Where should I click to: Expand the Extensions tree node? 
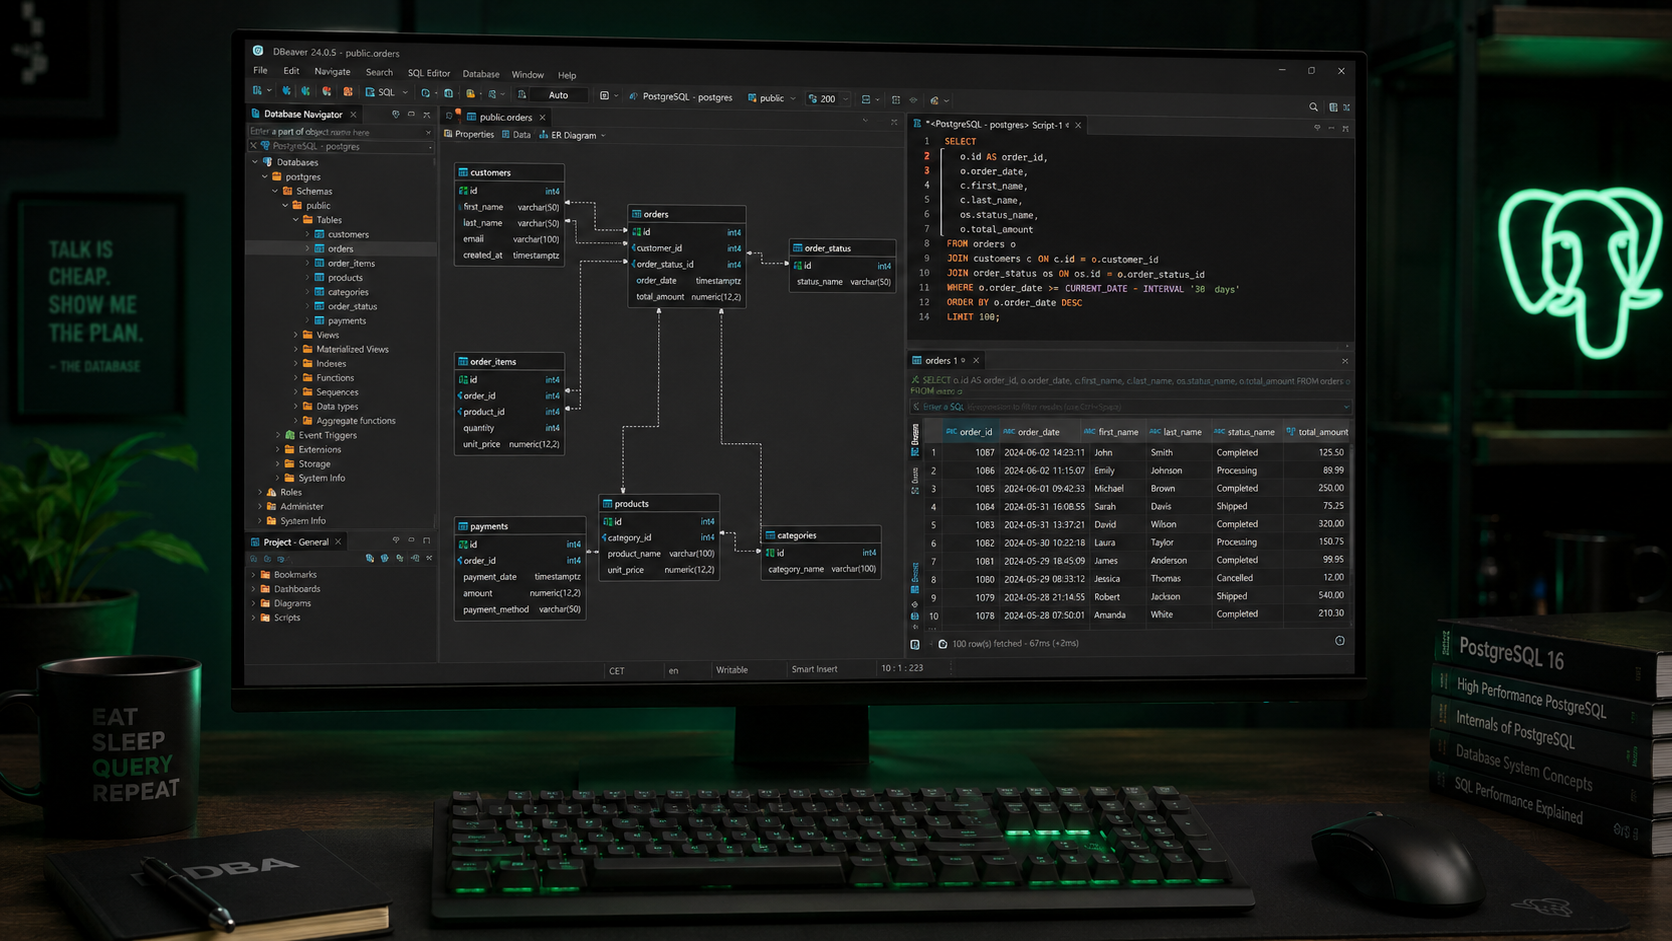click(278, 450)
